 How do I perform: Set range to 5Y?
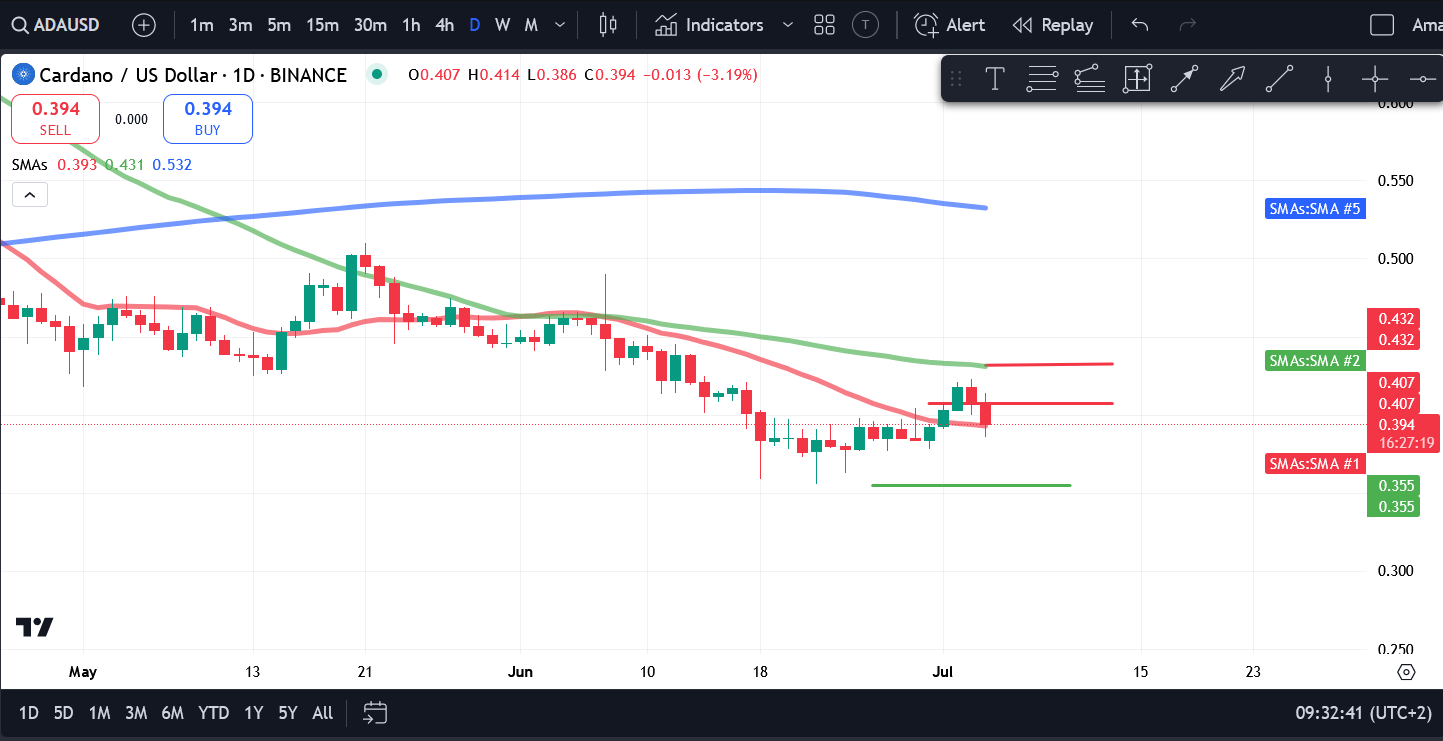288,713
